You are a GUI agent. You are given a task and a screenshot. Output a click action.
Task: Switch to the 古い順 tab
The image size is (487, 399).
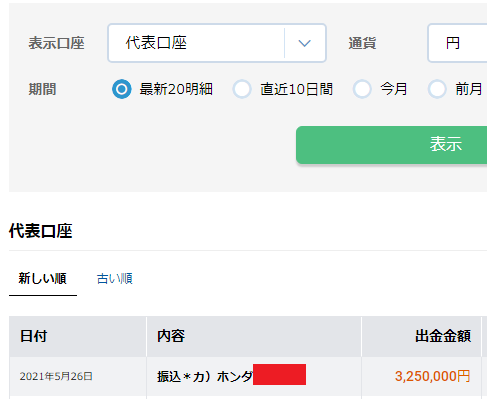point(115,279)
